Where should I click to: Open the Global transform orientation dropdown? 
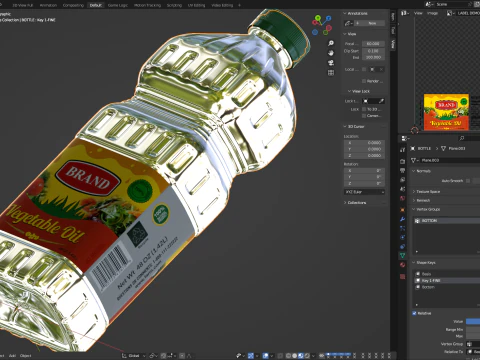[133, 356]
